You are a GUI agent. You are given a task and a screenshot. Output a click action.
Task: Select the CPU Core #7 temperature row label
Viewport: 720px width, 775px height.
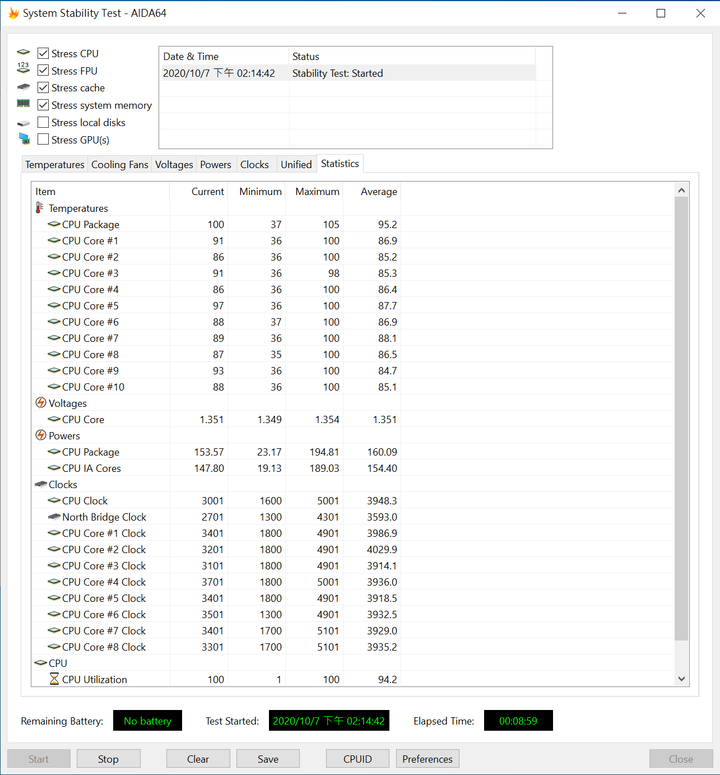(x=90, y=338)
